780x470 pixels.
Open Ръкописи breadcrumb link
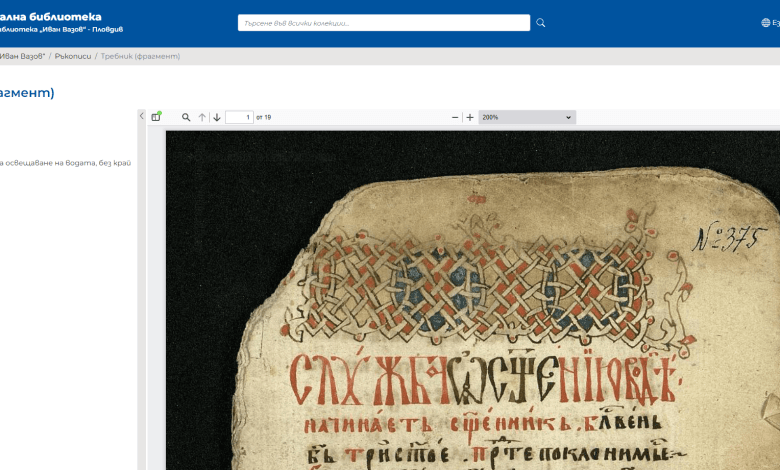[x=73, y=56]
